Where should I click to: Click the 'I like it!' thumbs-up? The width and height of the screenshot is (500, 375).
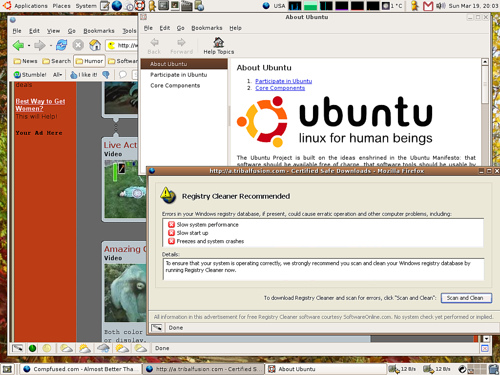pos(84,75)
